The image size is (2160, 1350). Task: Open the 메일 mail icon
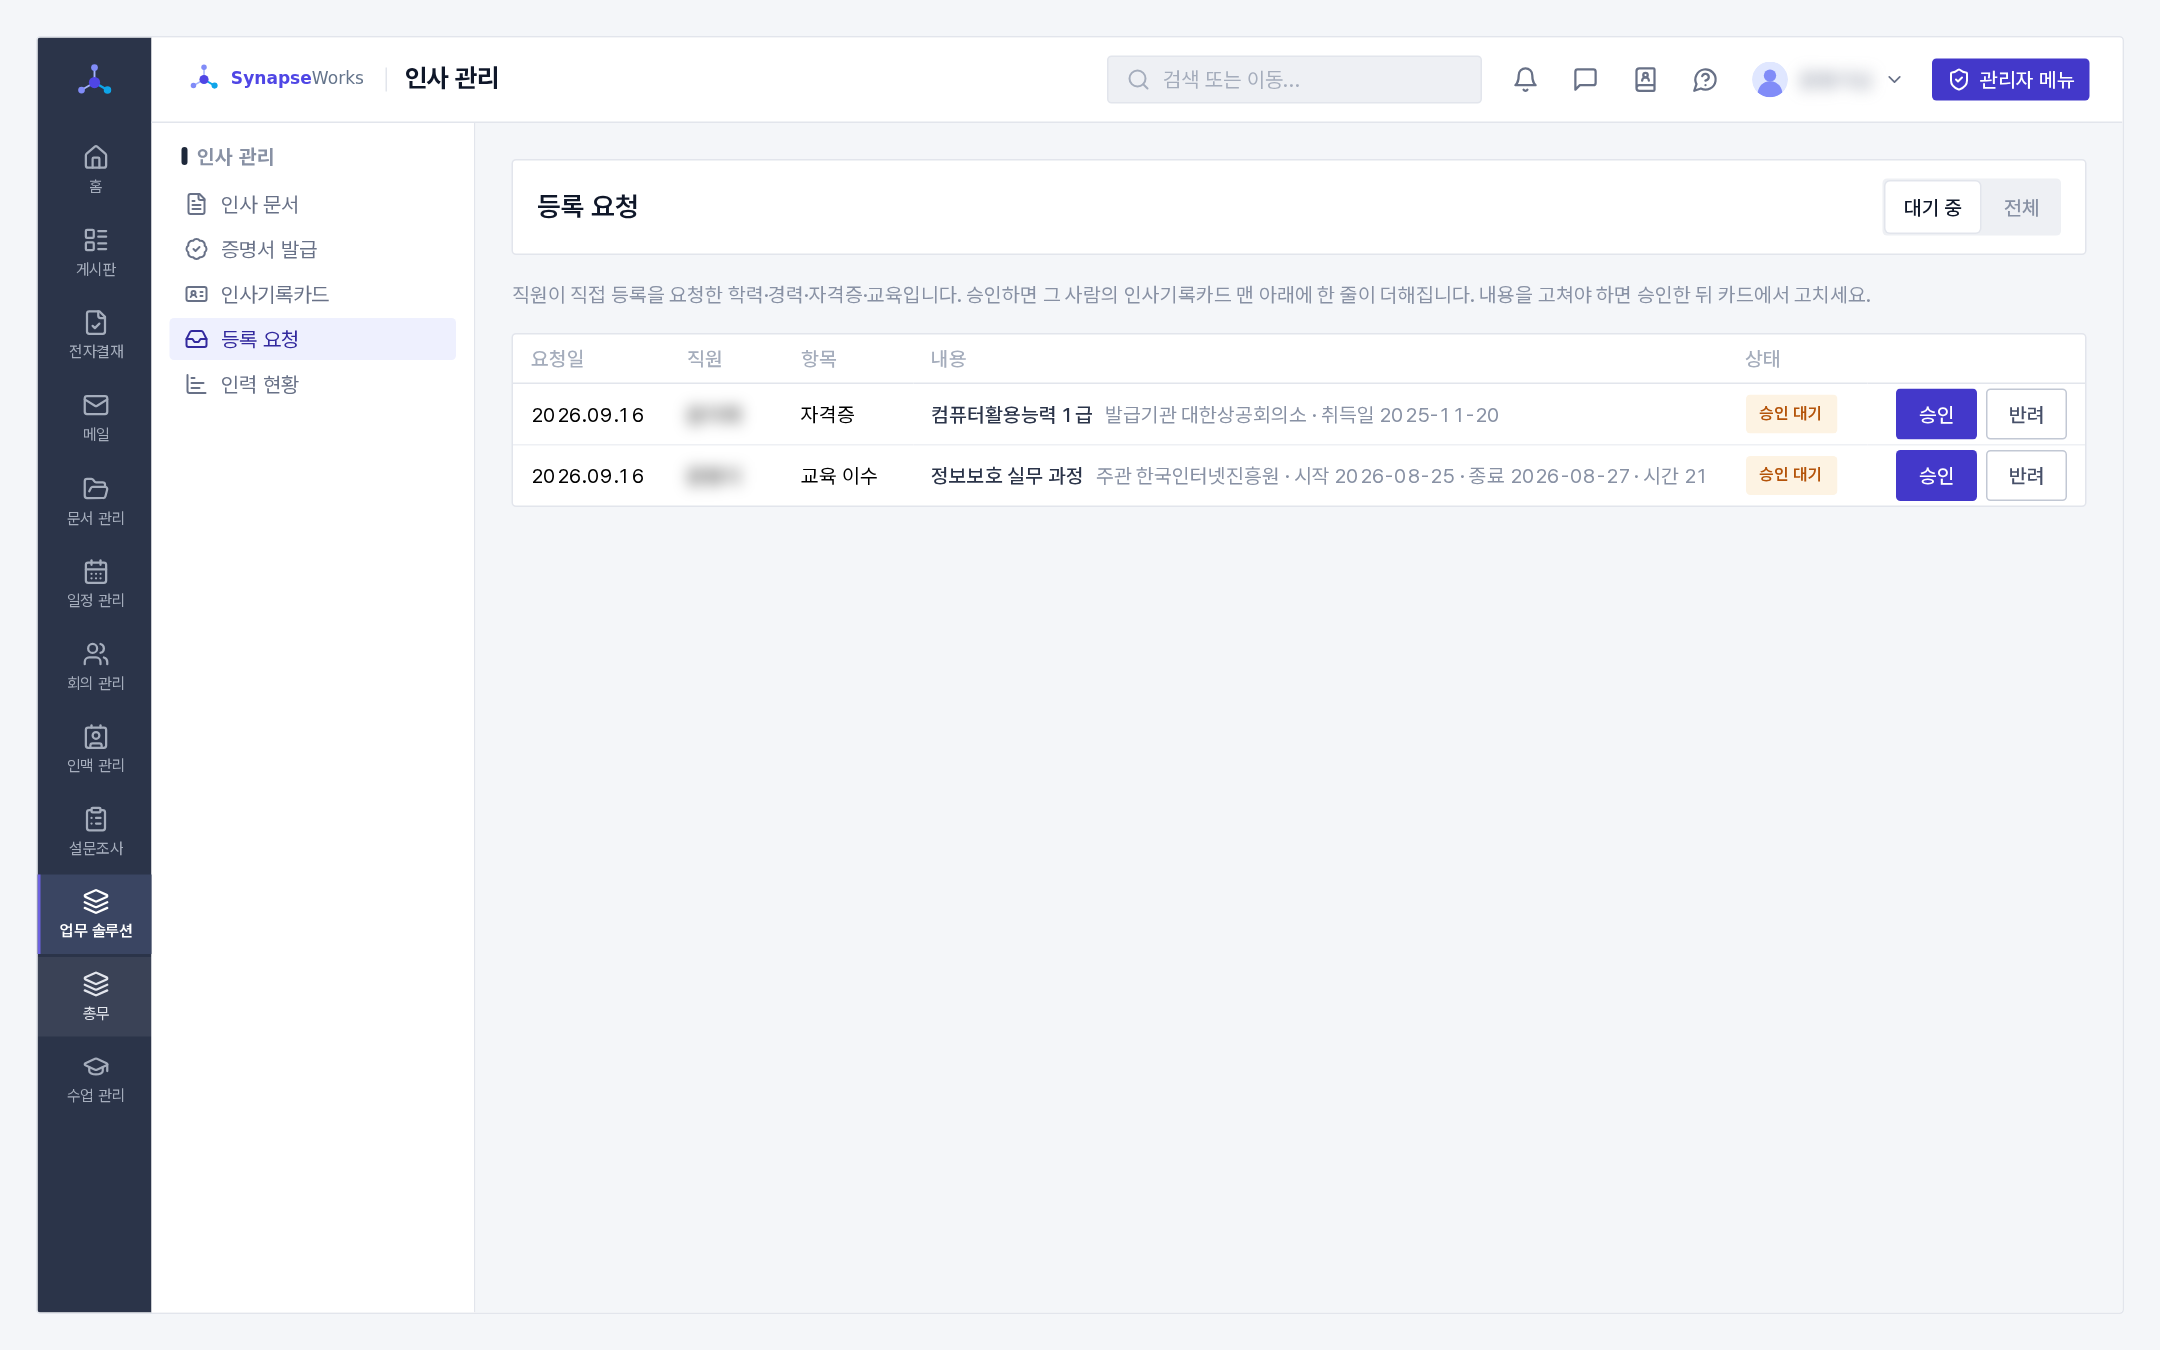coord(95,417)
